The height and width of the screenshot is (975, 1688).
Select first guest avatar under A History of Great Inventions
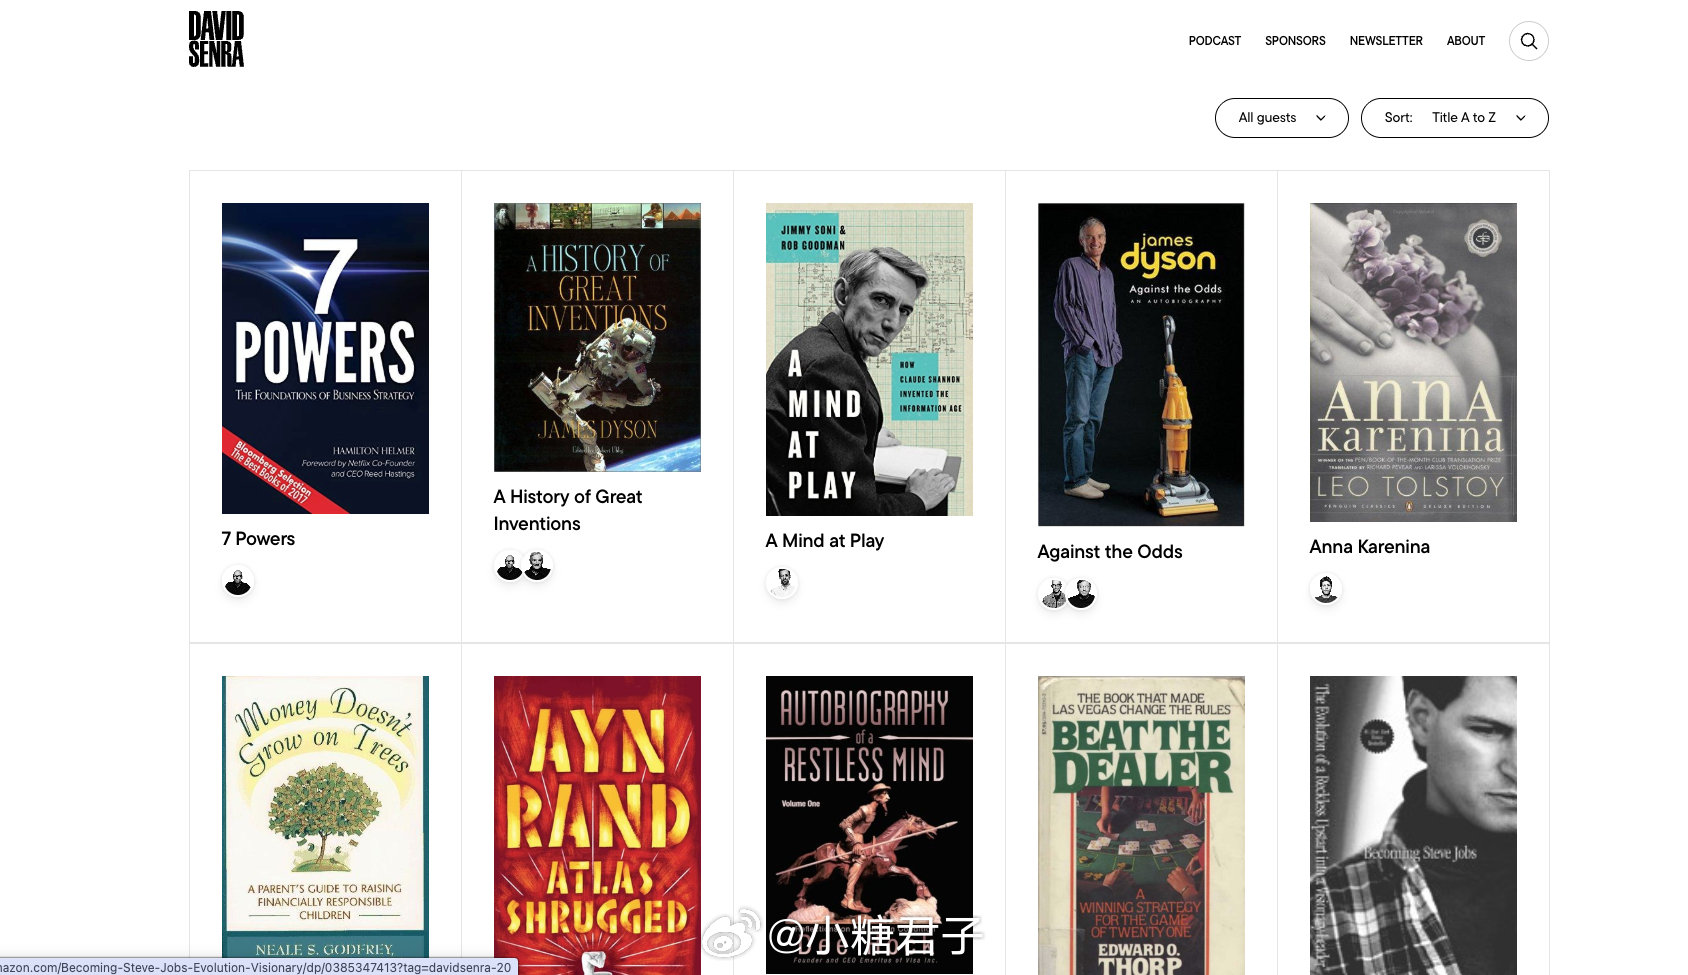(x=510, y=567)
